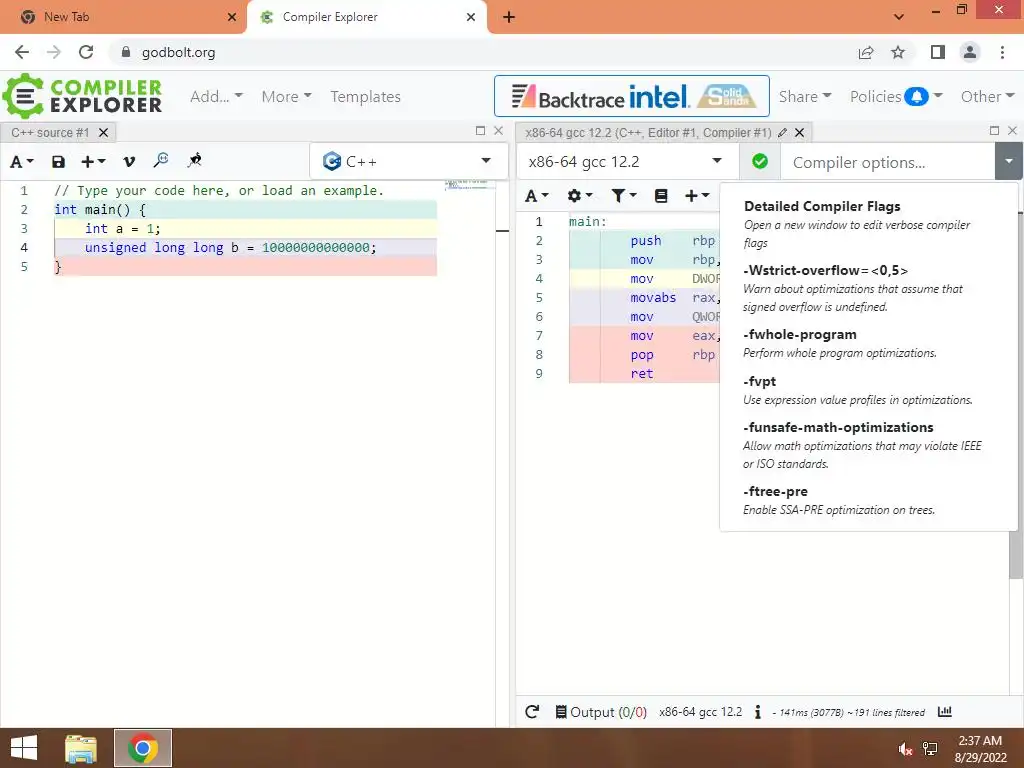1024x768 pixels.
Task: Open the Output (0/0) window button
Action: [601, 712]
